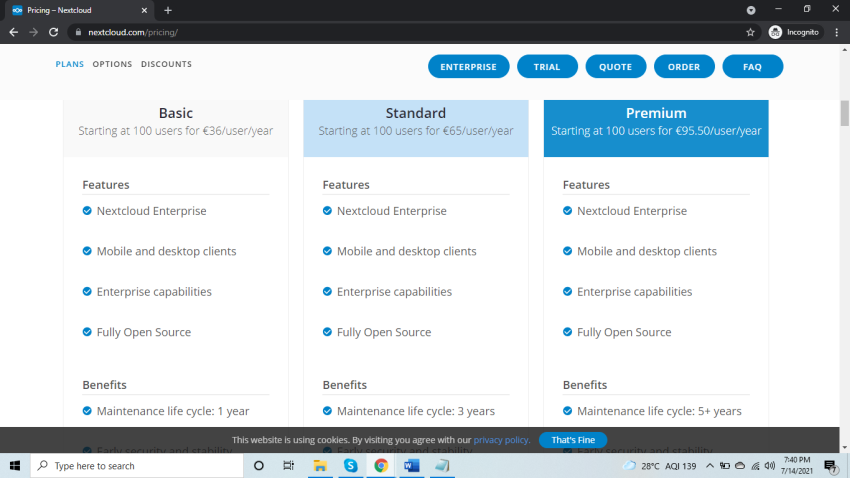This screenshot has height=478, width=850.
Task: Click the FAQ button
Action: pyautogui.click(x=752, y=67)
